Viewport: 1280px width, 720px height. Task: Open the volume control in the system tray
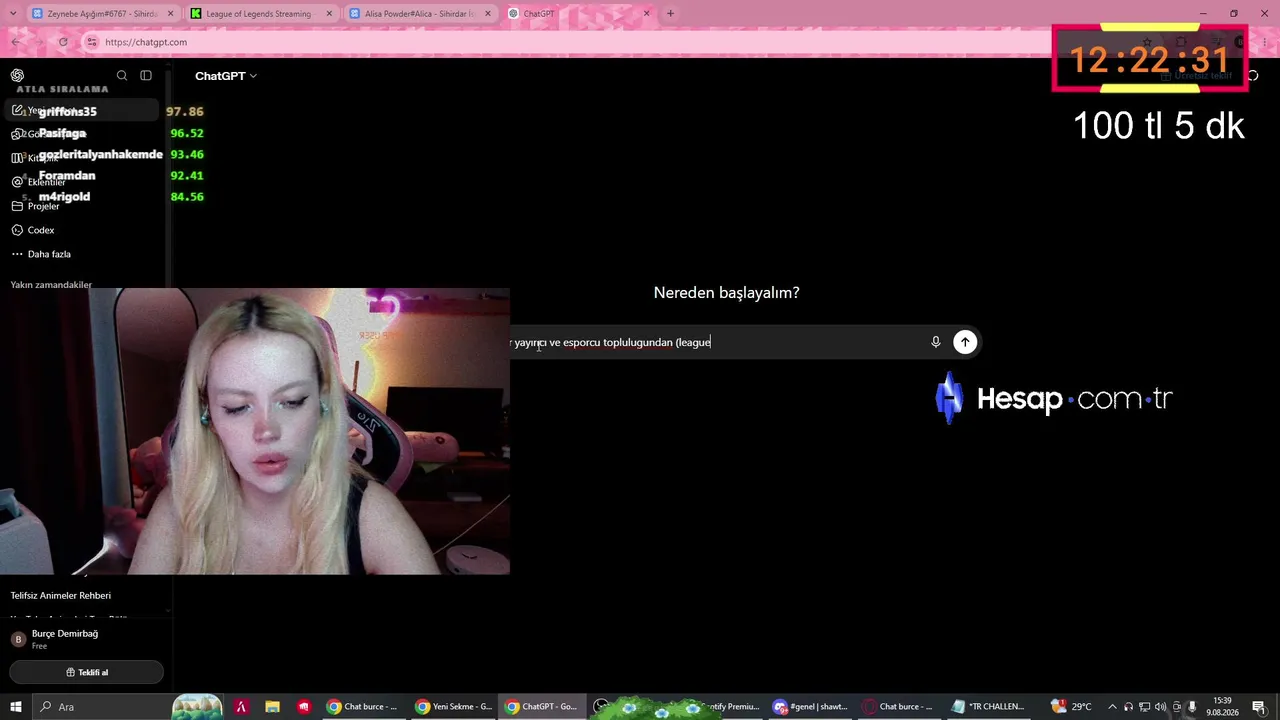1161,707
